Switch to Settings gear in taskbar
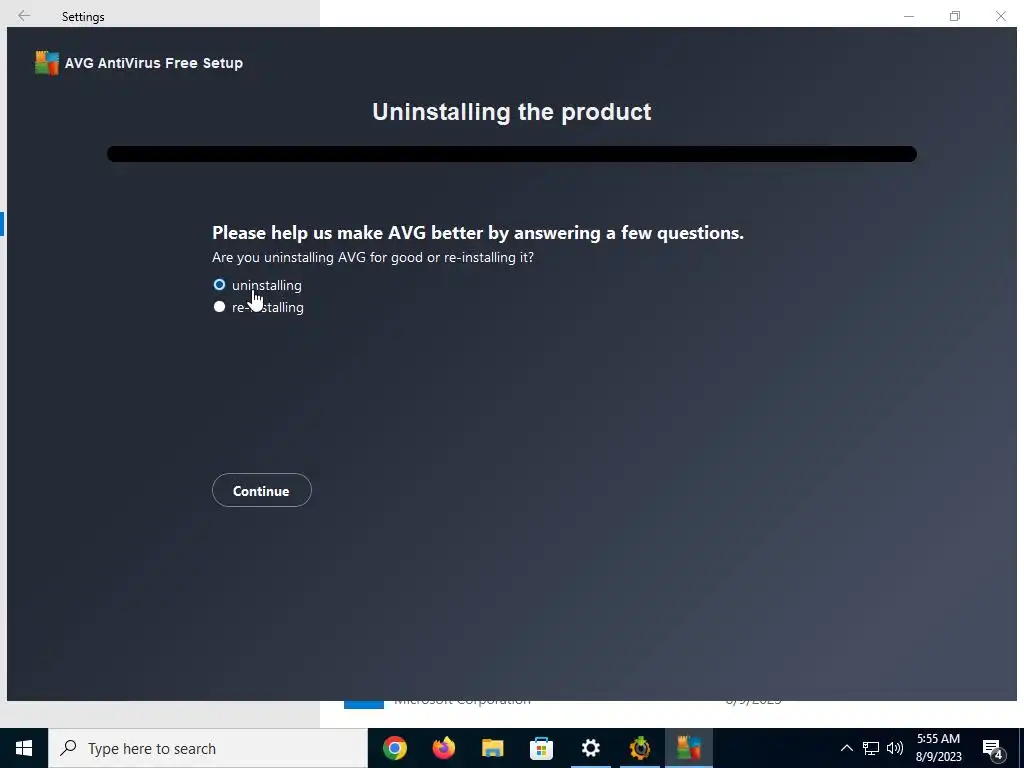The width and height of the screenshot is (1024, 768). 590,748
